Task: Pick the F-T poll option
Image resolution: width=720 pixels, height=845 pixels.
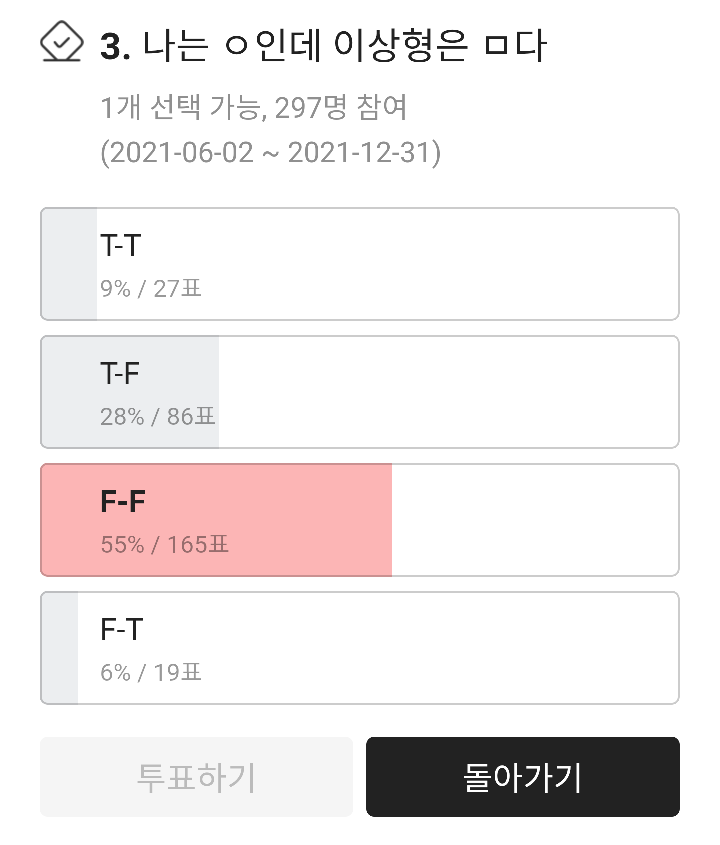Action: (359, 648)
